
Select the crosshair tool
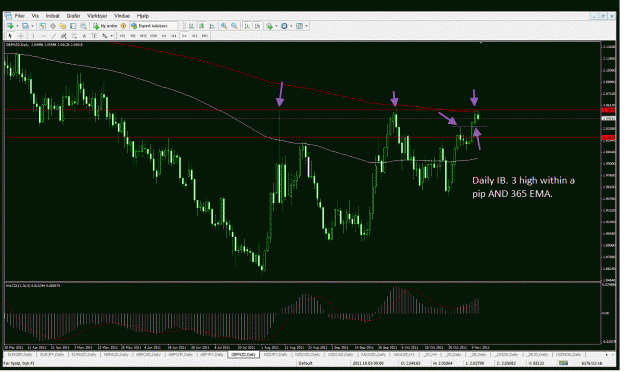pyautogui.click(x=20, y=36)
